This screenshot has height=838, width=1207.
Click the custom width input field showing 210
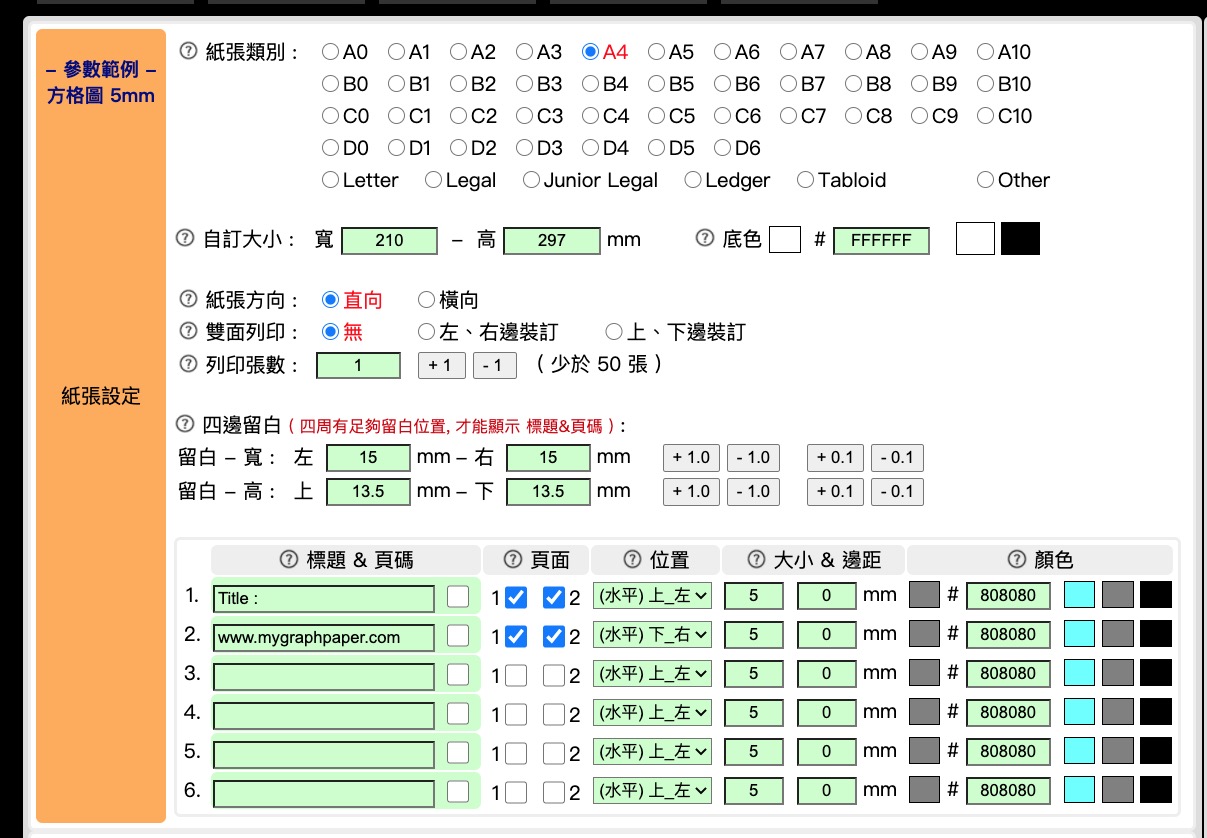(x=389, y=241)
